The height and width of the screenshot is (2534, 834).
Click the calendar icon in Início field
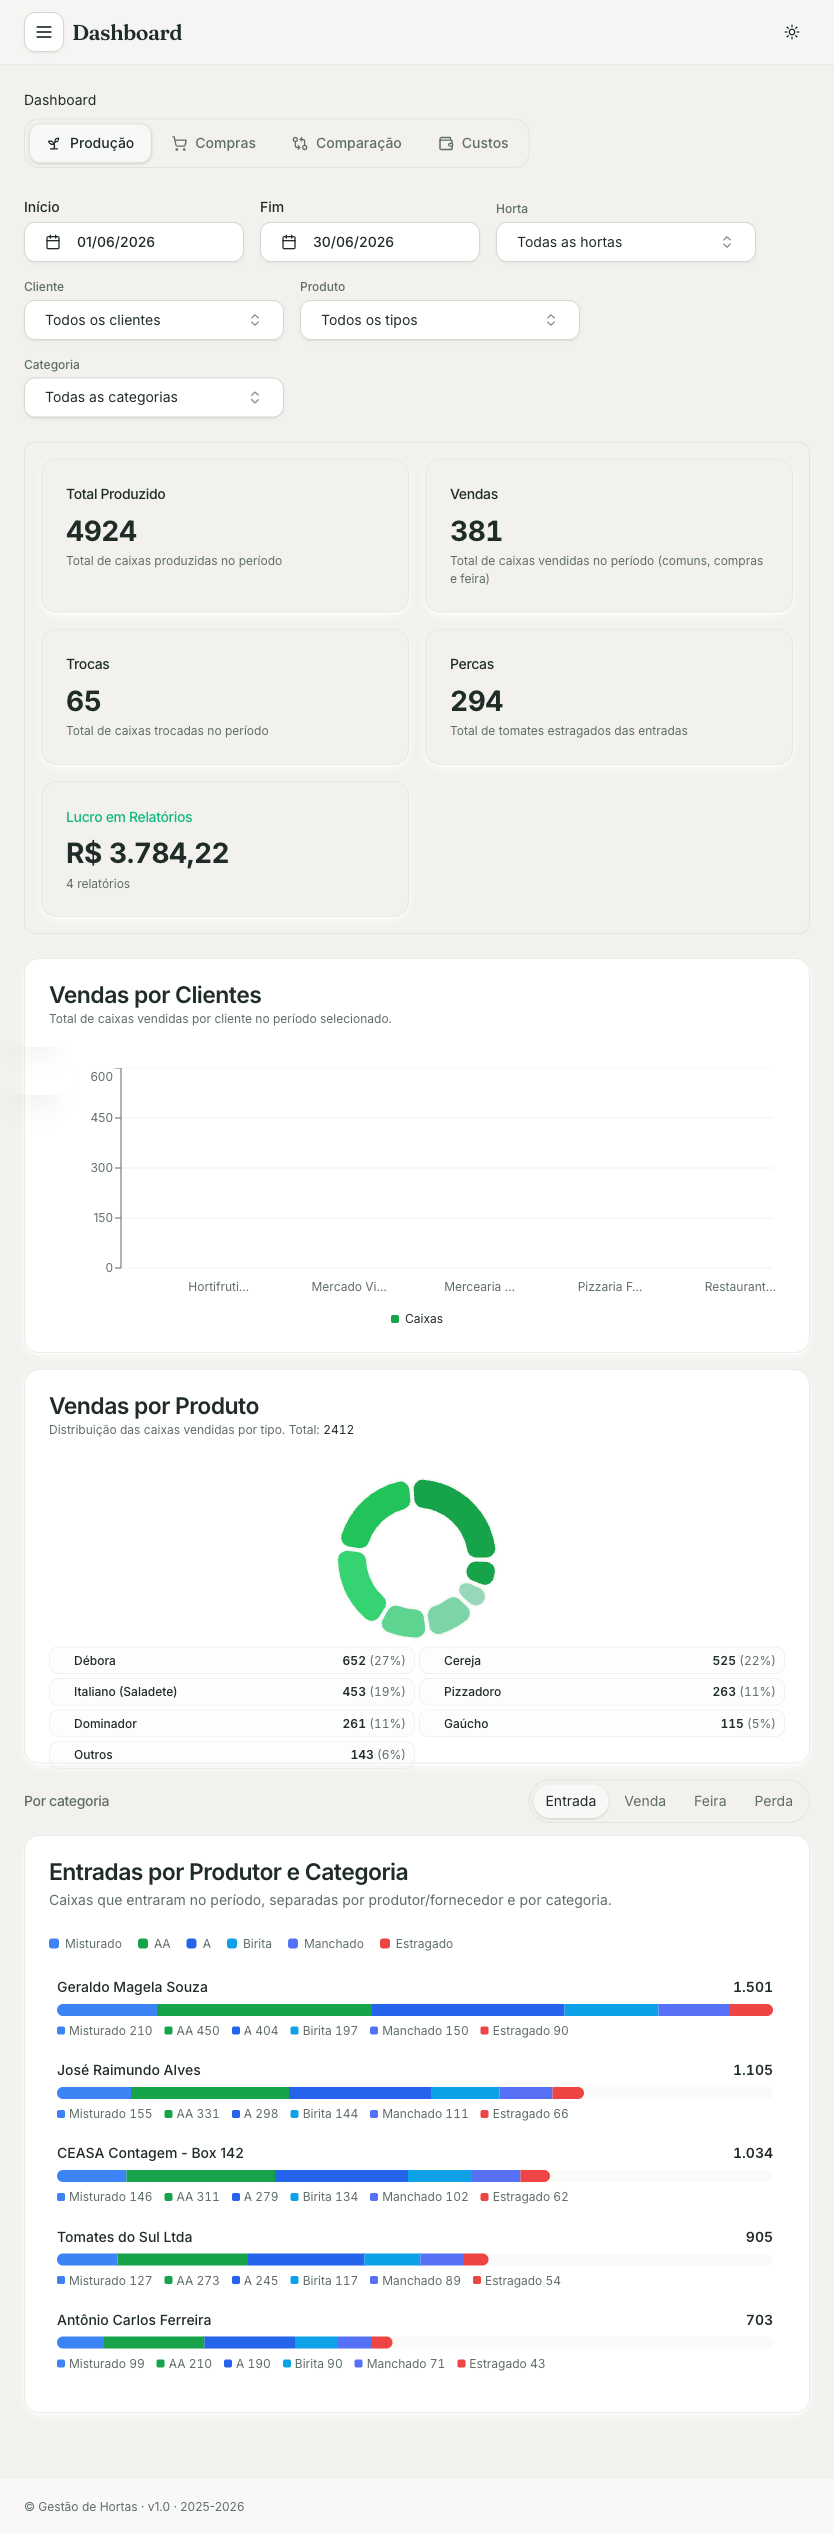pyautogui.click(x=54, y=242)
